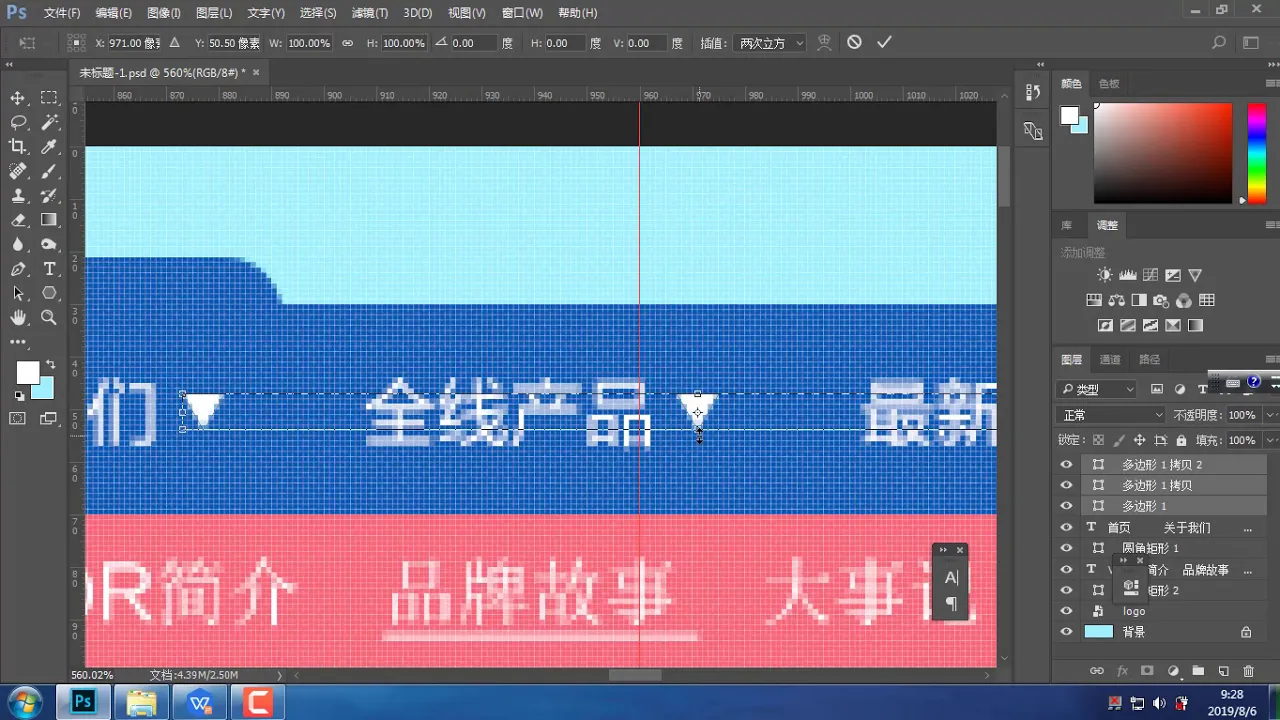Screen dimensions: 1280x720
Task: Cancel the transform with the circle-slash icon
Action: [x=854, y=43]
